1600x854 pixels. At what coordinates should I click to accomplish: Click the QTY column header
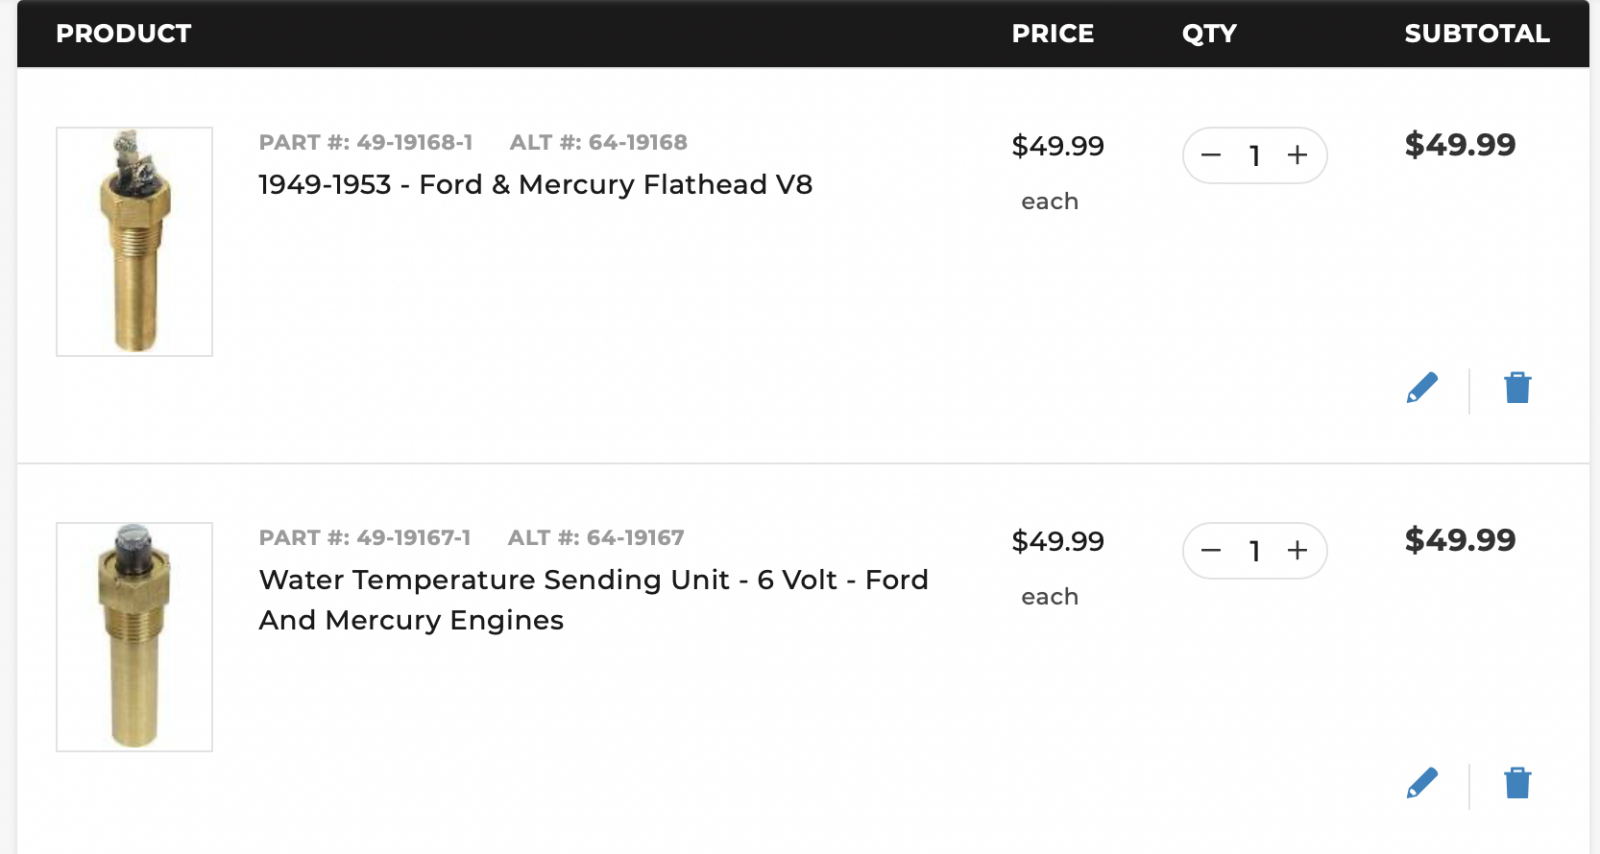point(1209,33)
